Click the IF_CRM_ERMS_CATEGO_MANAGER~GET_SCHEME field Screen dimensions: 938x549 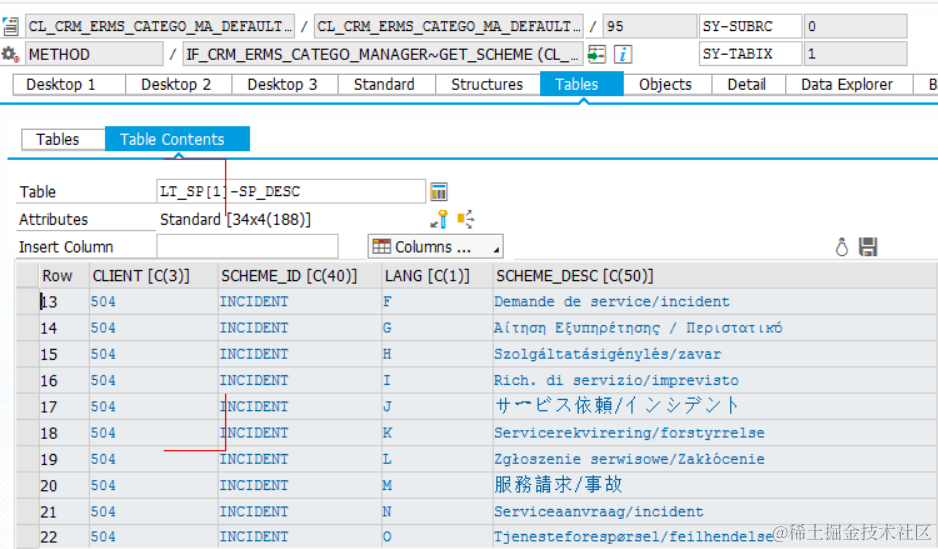(383, 54)
